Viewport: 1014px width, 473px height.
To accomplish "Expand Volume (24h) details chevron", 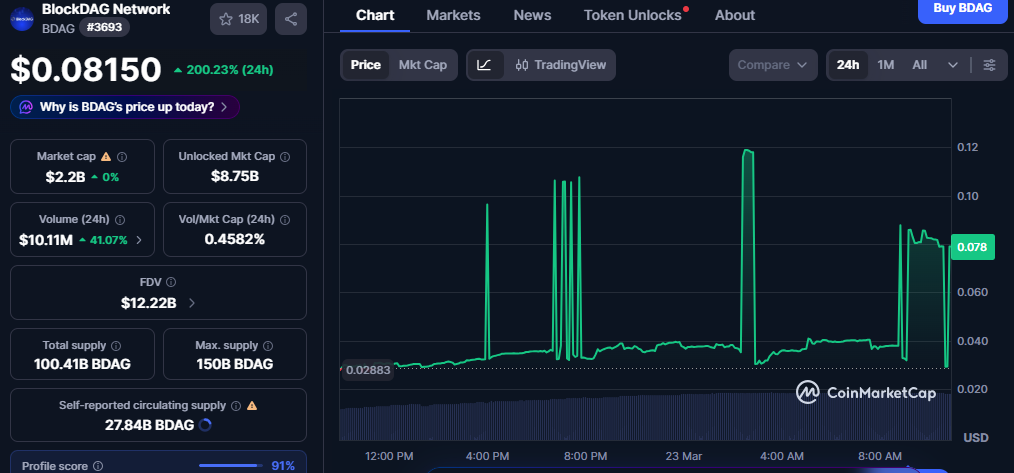I will (x=138, y=240).
